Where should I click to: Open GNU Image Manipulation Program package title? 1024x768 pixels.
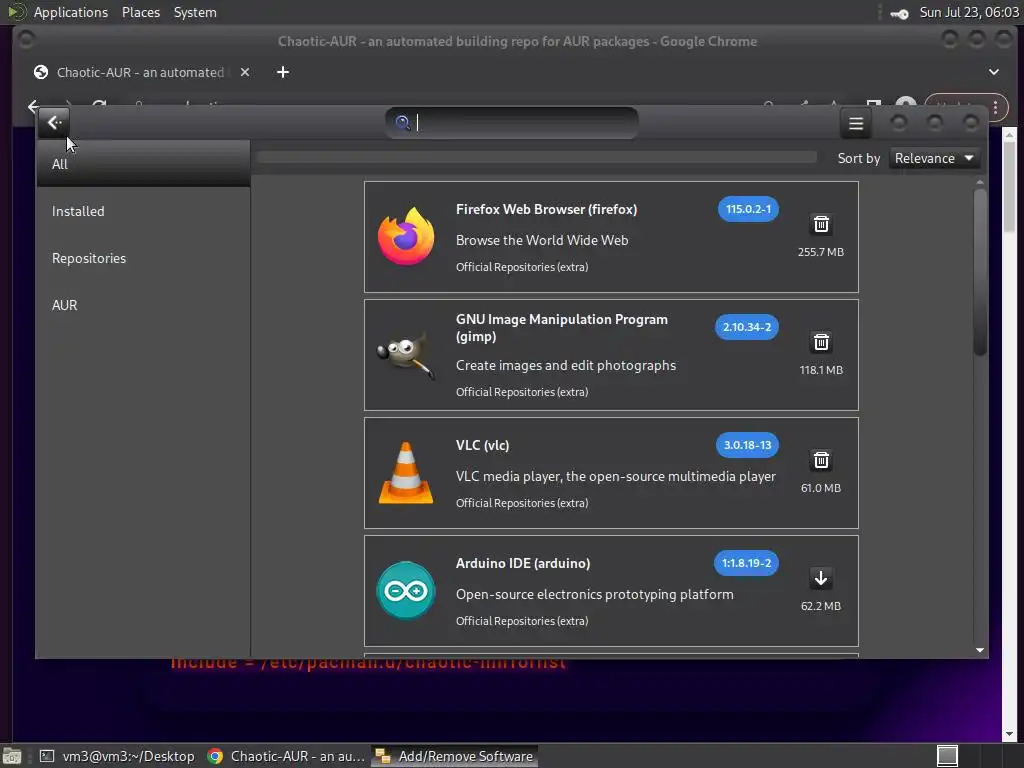tap(562, 328)
